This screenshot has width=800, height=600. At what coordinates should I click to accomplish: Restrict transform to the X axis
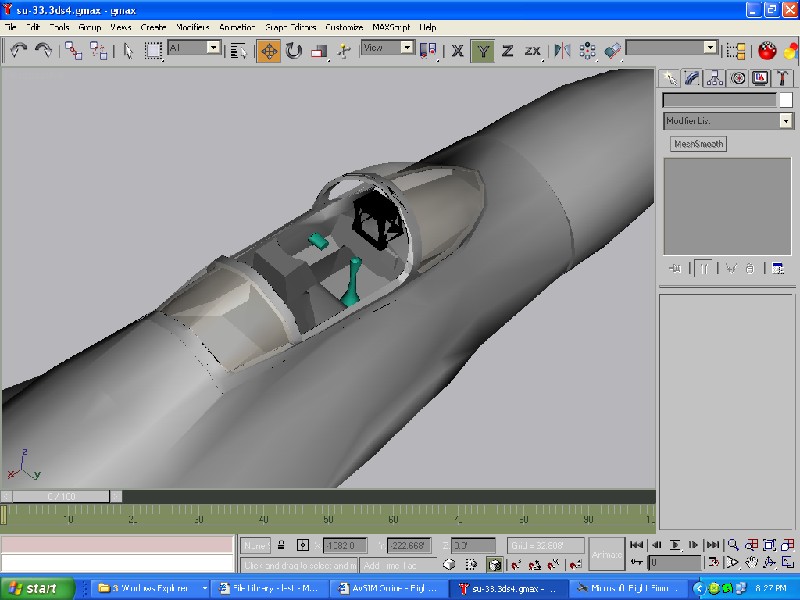click(x=458, y=50)
